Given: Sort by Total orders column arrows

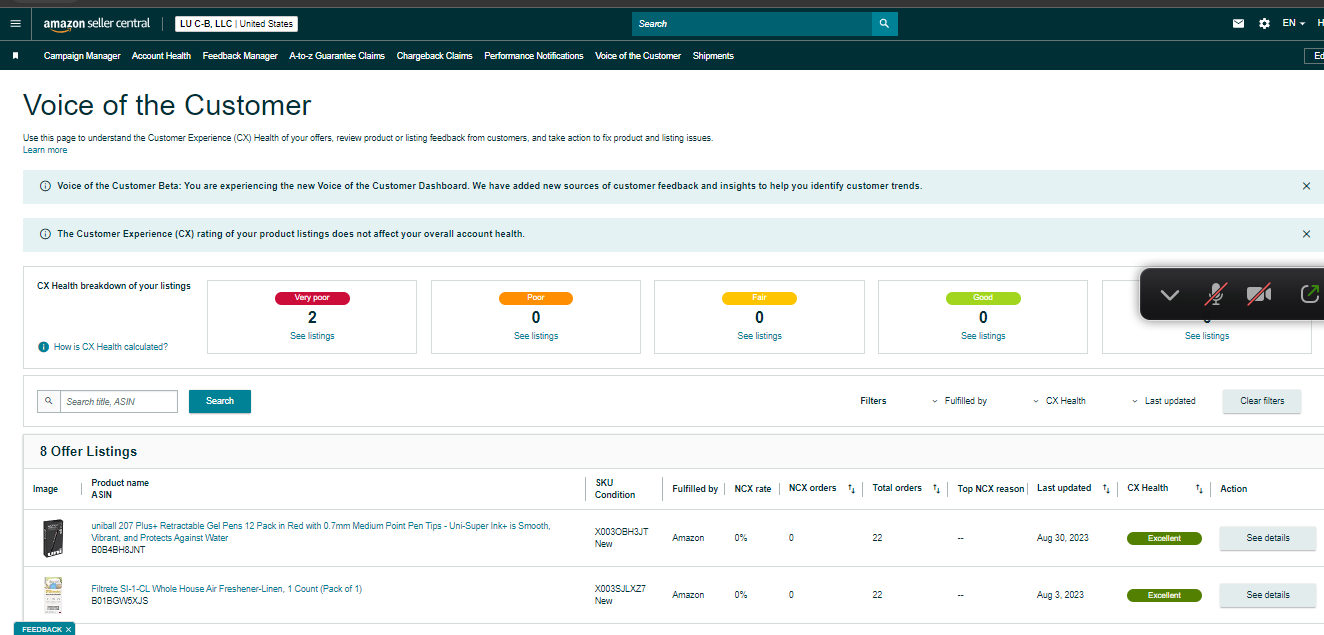Looking at the screenshot, I should [x=936, y=489].
